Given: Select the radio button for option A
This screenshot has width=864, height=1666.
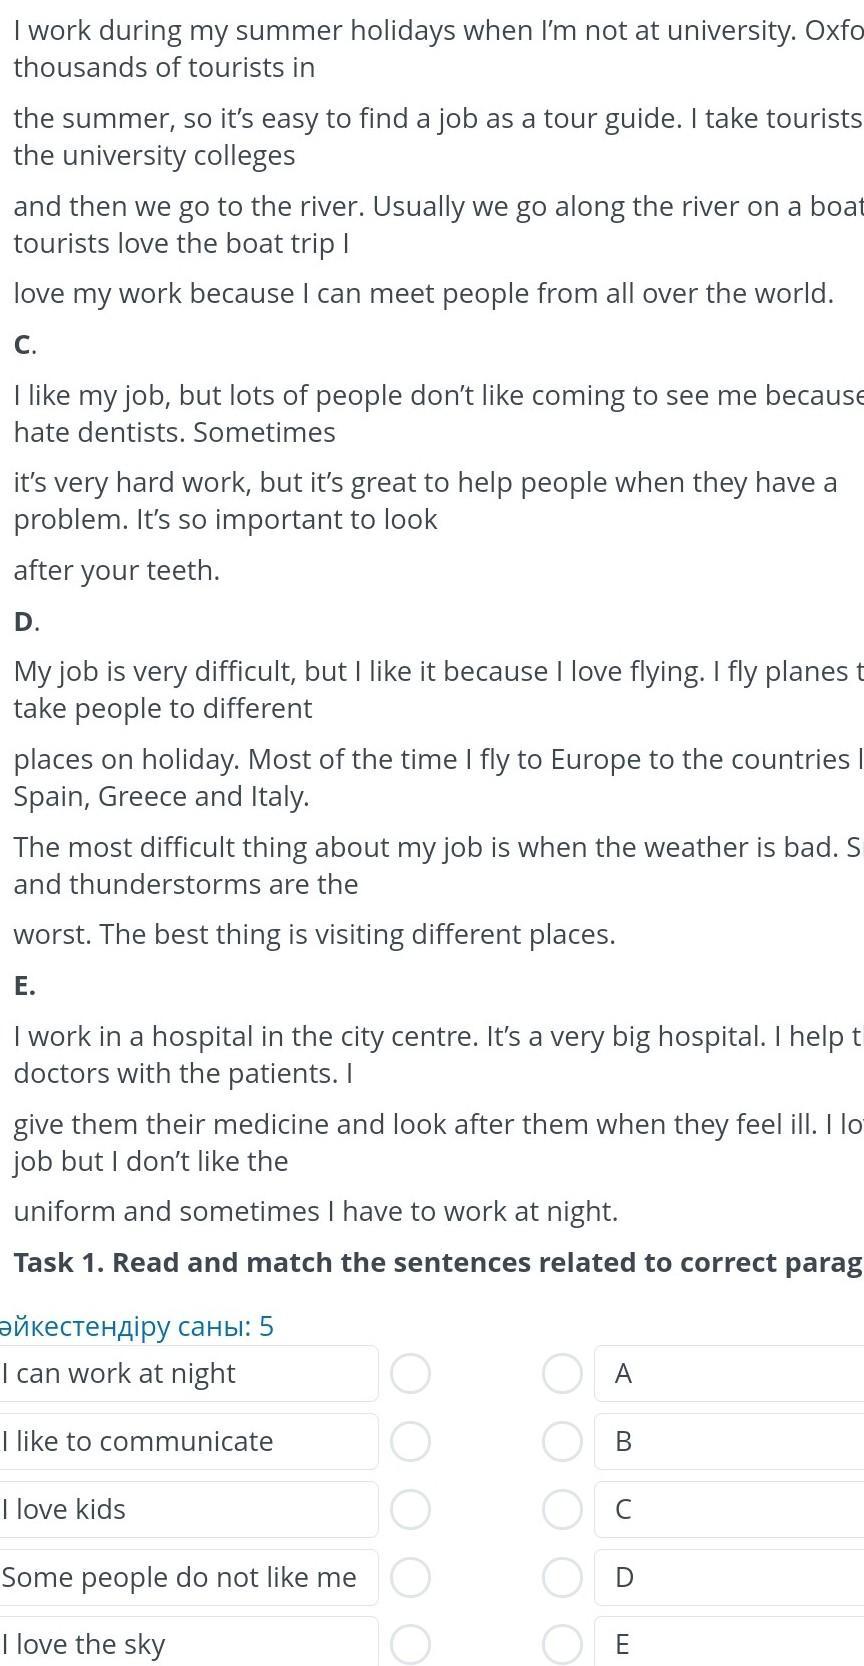Looking at the screenshot, I should 562,1373.
